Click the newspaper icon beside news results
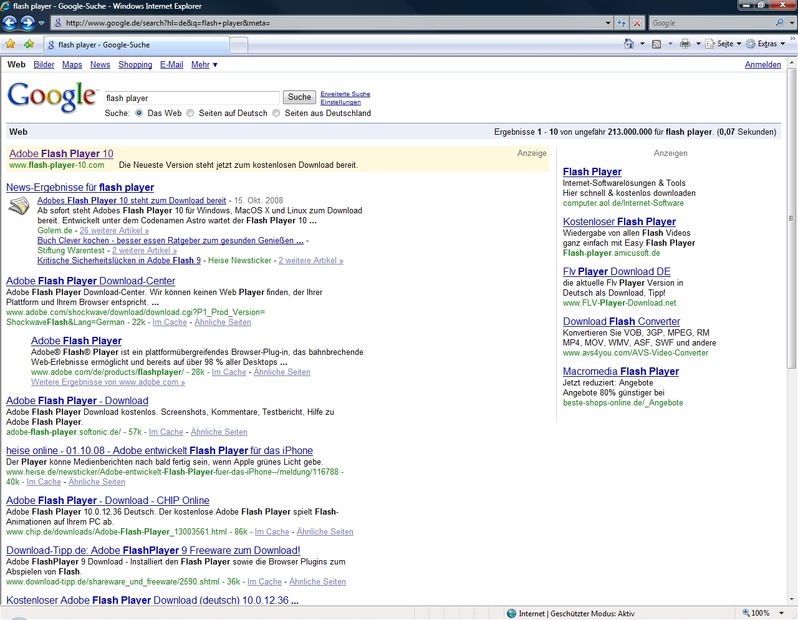This screenshot has width=798, height=620. [x=19, y=206]
